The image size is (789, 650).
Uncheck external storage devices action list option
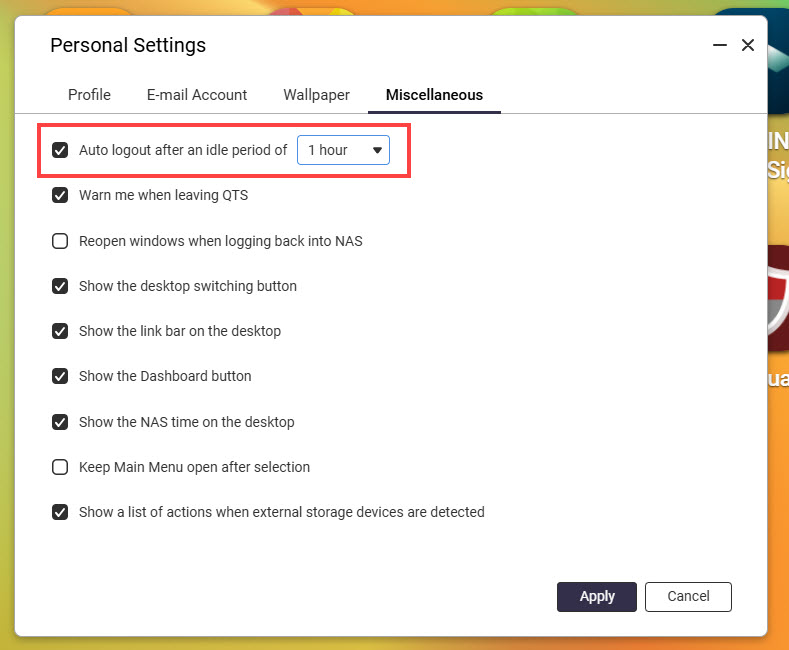[x=60, y=512]
